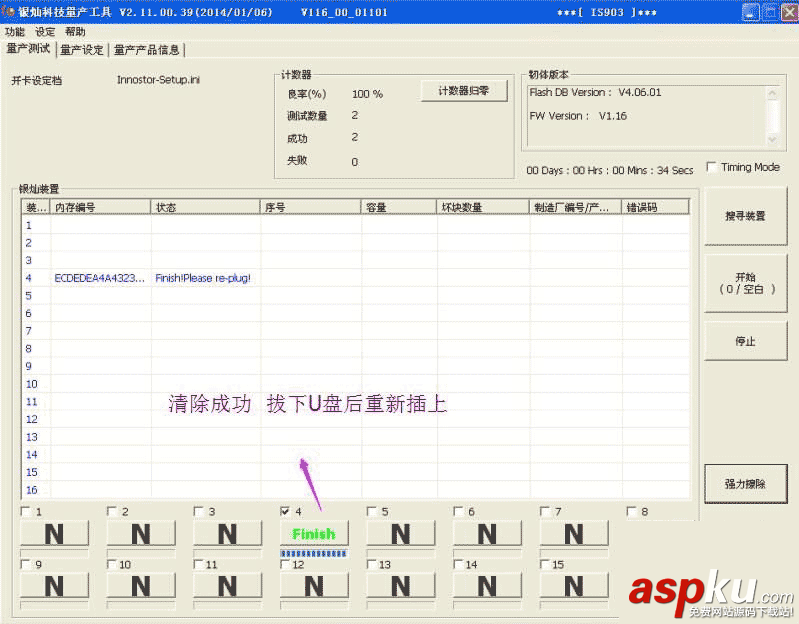Close the mass production tool window
The image size is (799, 624).
(789, 12)
